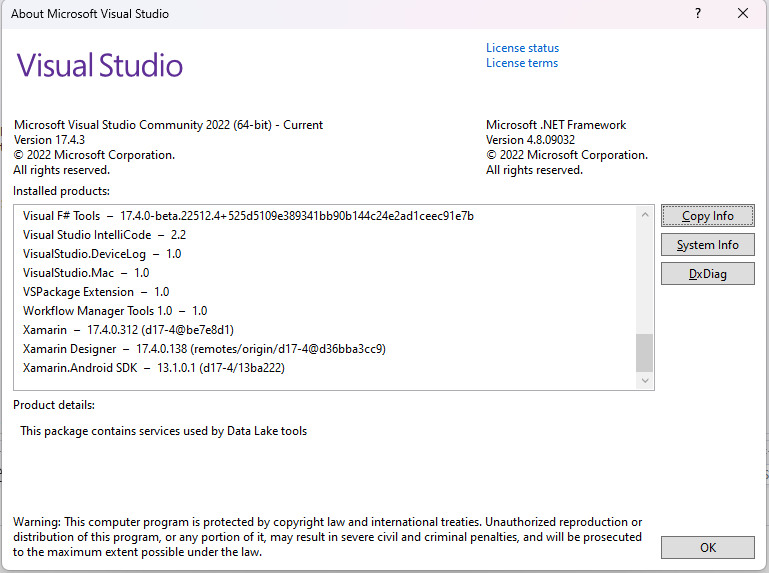The height and width of the screenshot is (573, 769).
Task: Click the scroll down arrow in product list
Action: tap(645, 381)
